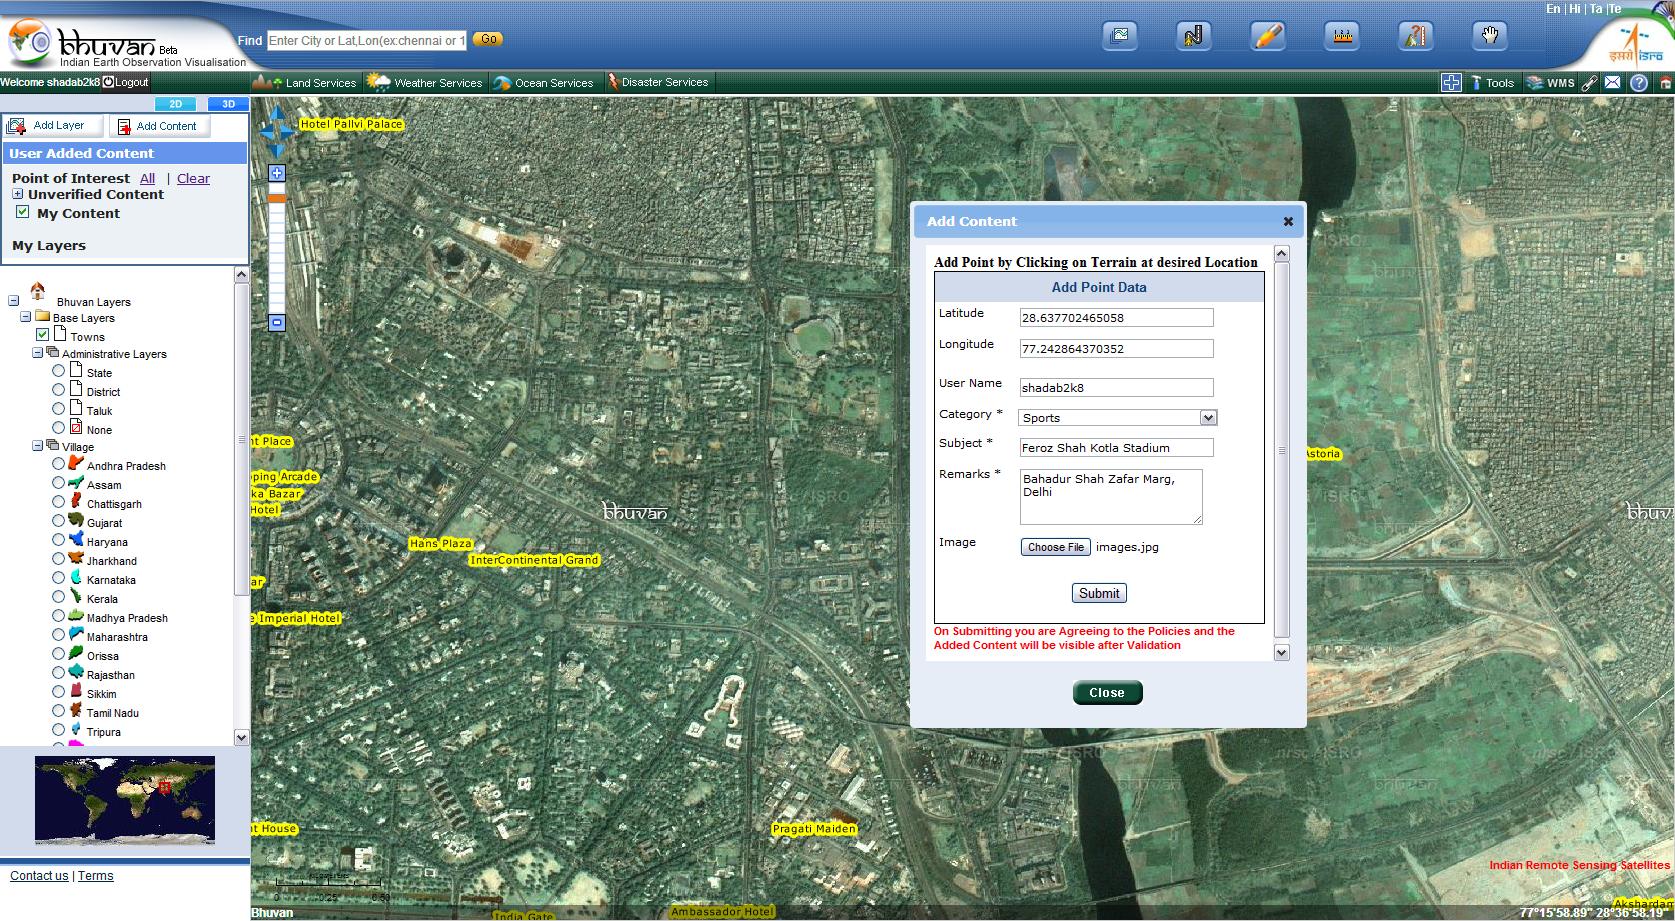Open the WMS menu
The image size is (1675, 921).
[x=1551, y=83]
